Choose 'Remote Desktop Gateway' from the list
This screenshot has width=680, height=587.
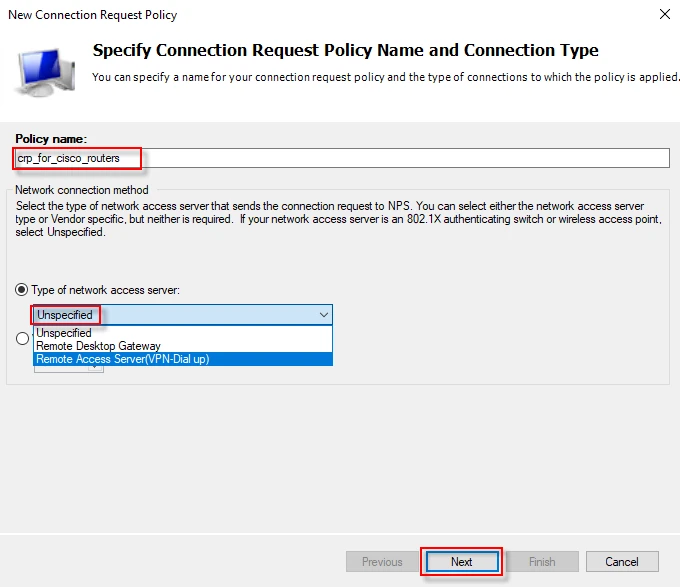click(x=98, y=346)
